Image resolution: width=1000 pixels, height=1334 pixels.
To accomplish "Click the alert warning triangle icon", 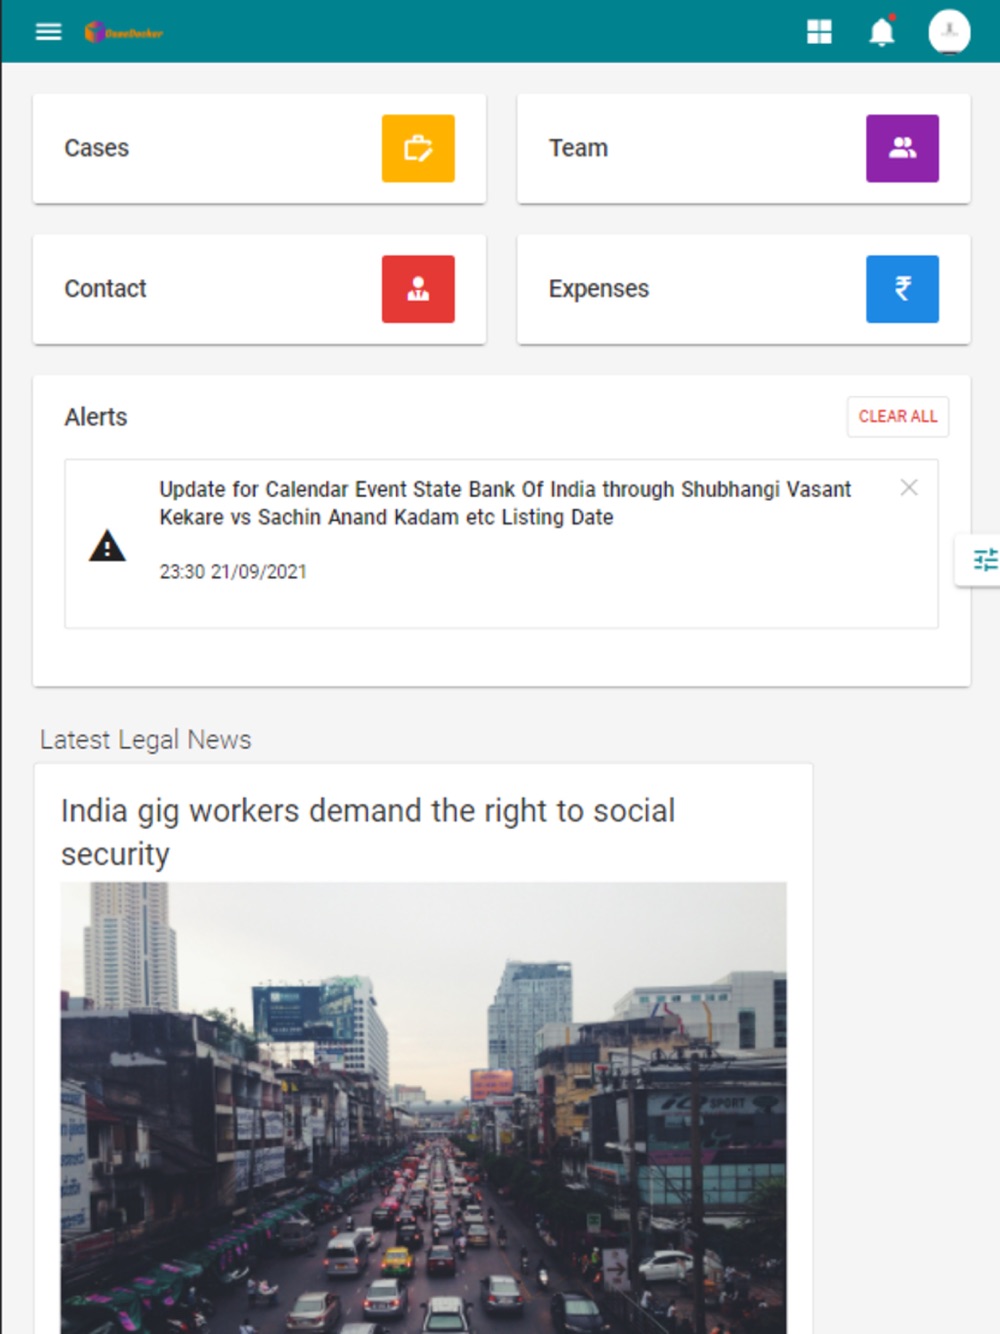I will [x=107, y=546].
